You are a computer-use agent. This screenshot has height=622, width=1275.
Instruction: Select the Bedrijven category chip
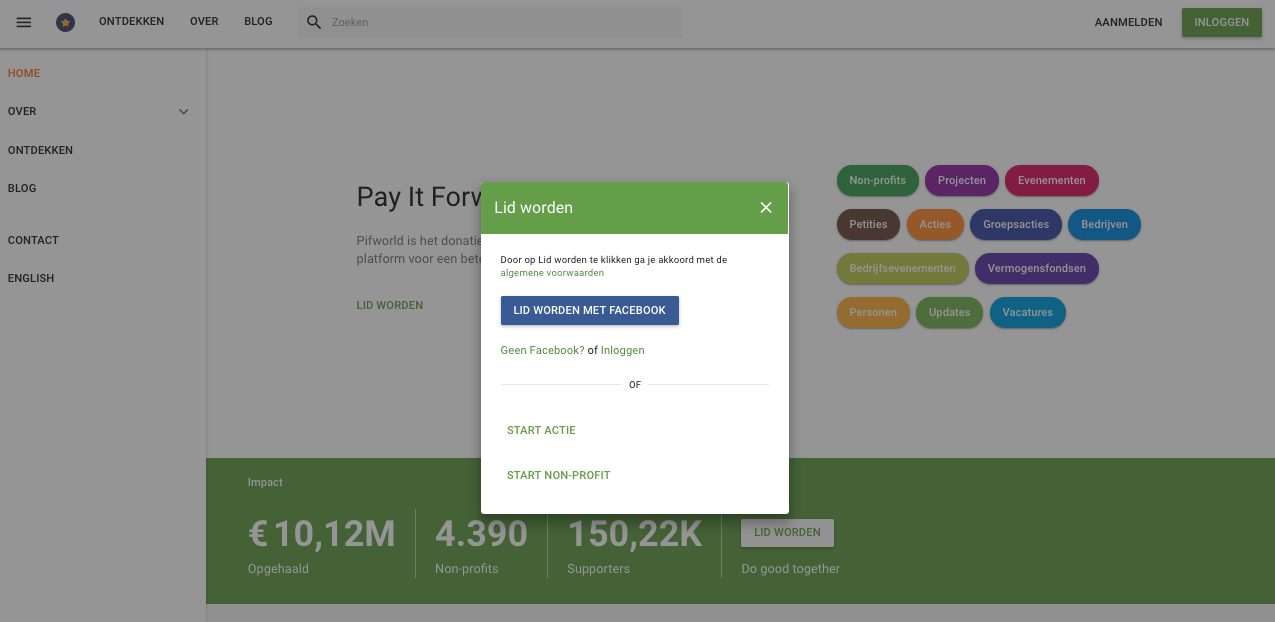click(x=1104, y=224)
